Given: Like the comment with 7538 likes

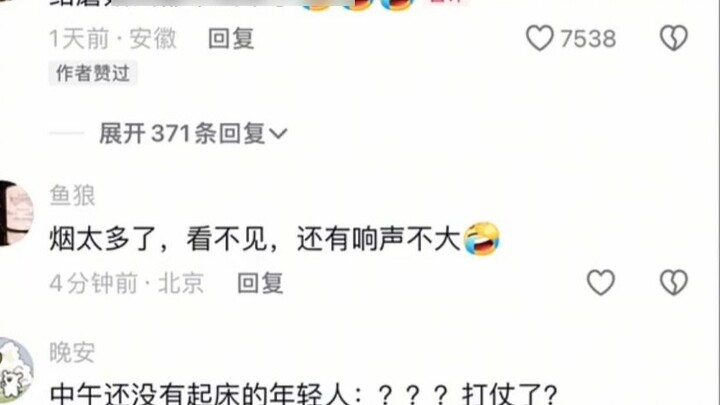Looking at the screenshot, I should [540, 38].
